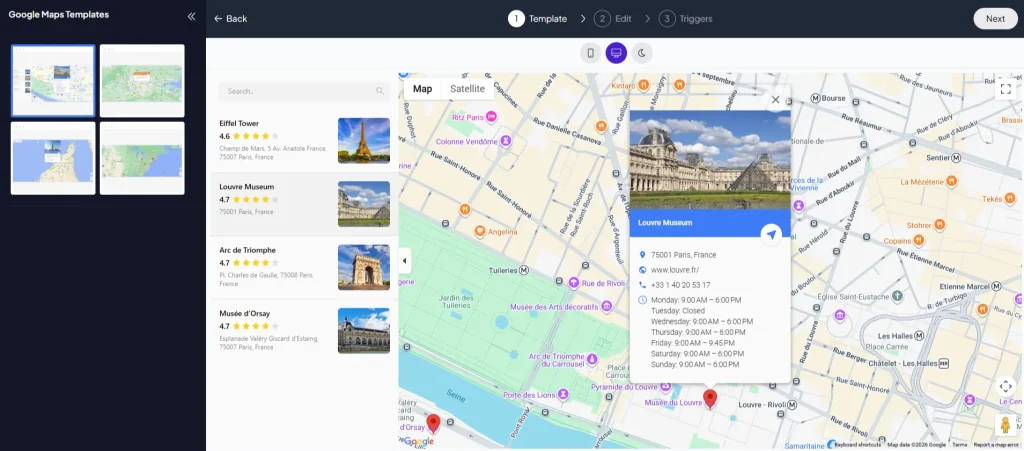Select the Map view tab
The image size is (1024, 451).
(422, 89)
